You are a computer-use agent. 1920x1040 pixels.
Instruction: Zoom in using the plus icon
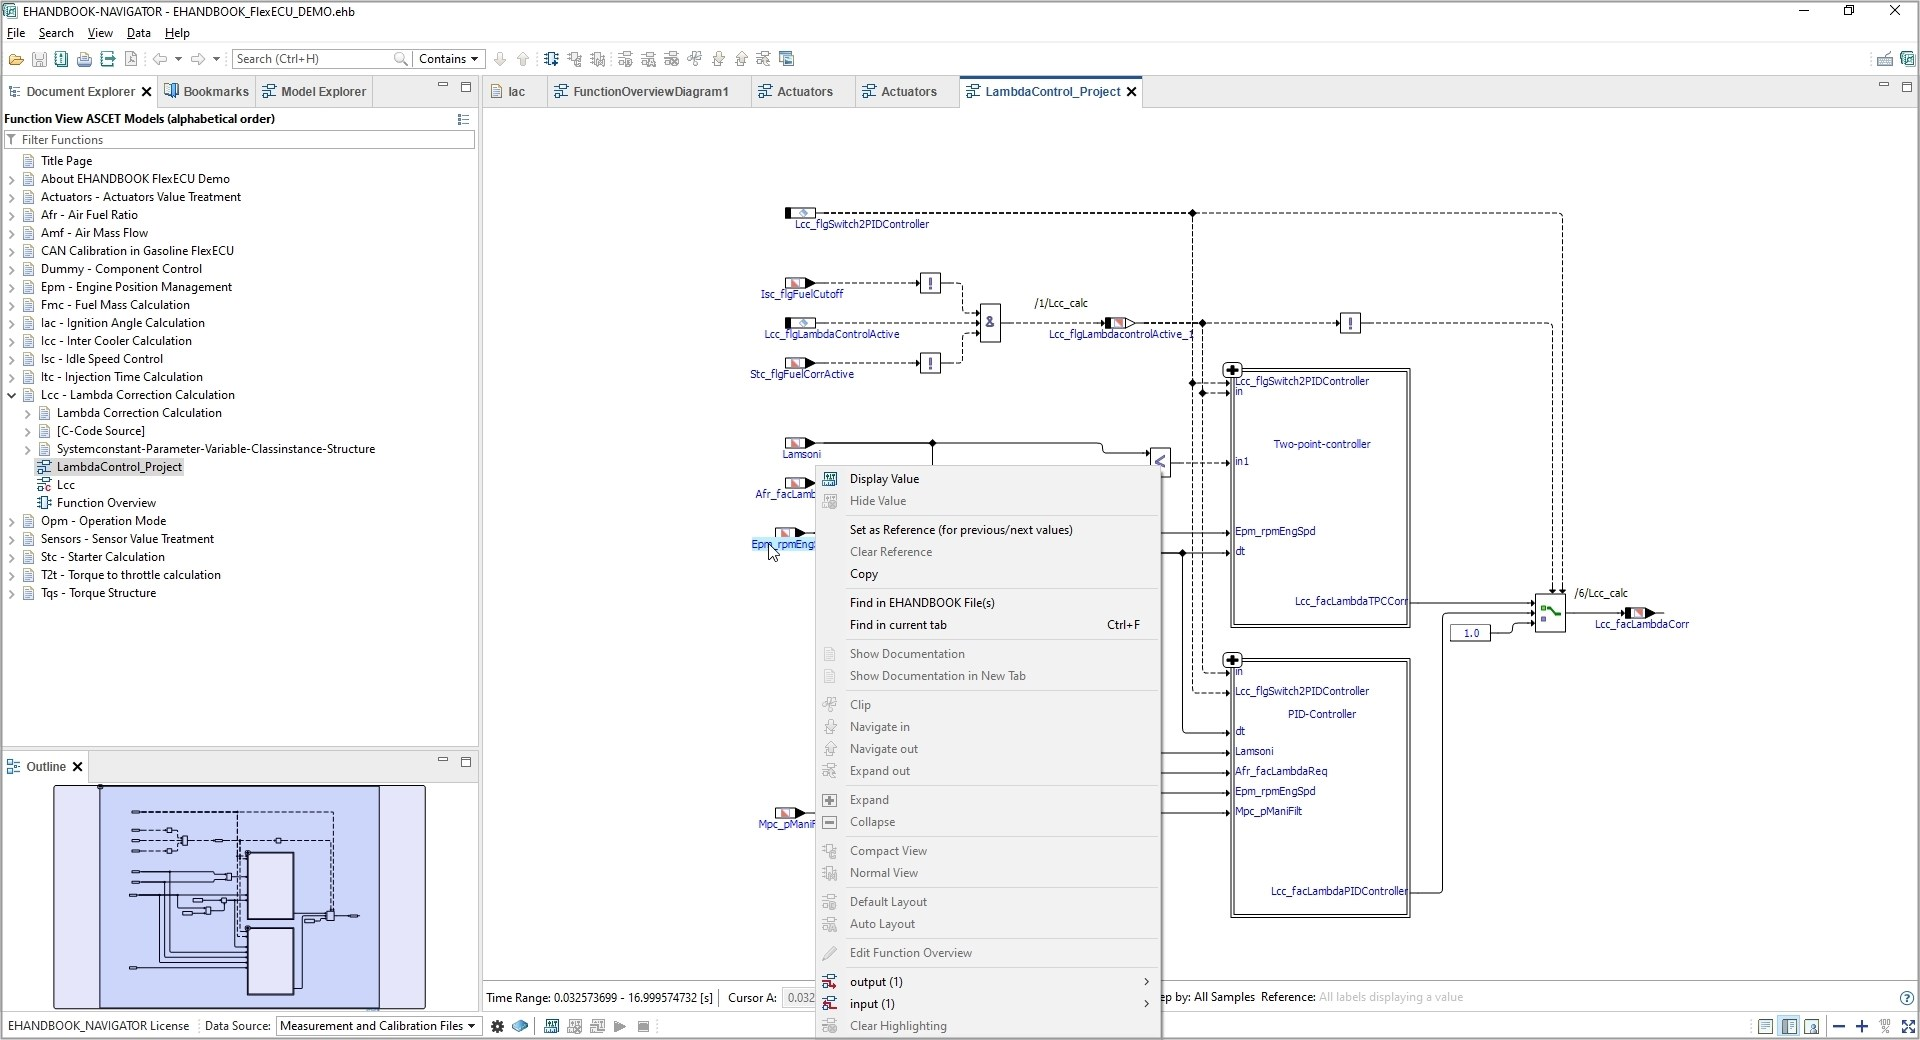(1861, 1026)
